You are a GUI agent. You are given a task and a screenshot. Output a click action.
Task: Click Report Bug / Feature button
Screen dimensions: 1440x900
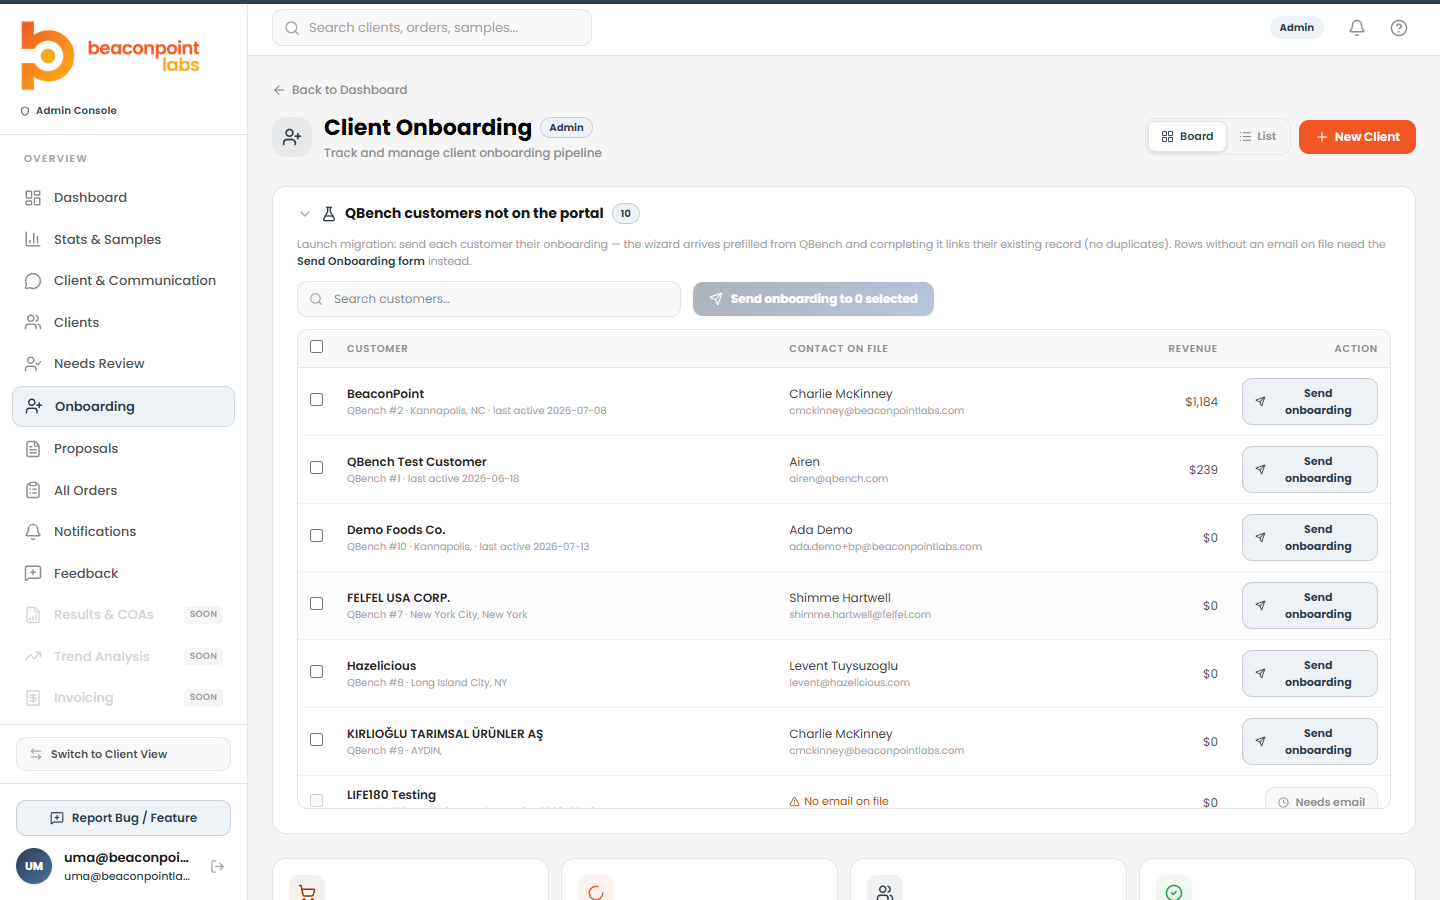click(124, 818)
